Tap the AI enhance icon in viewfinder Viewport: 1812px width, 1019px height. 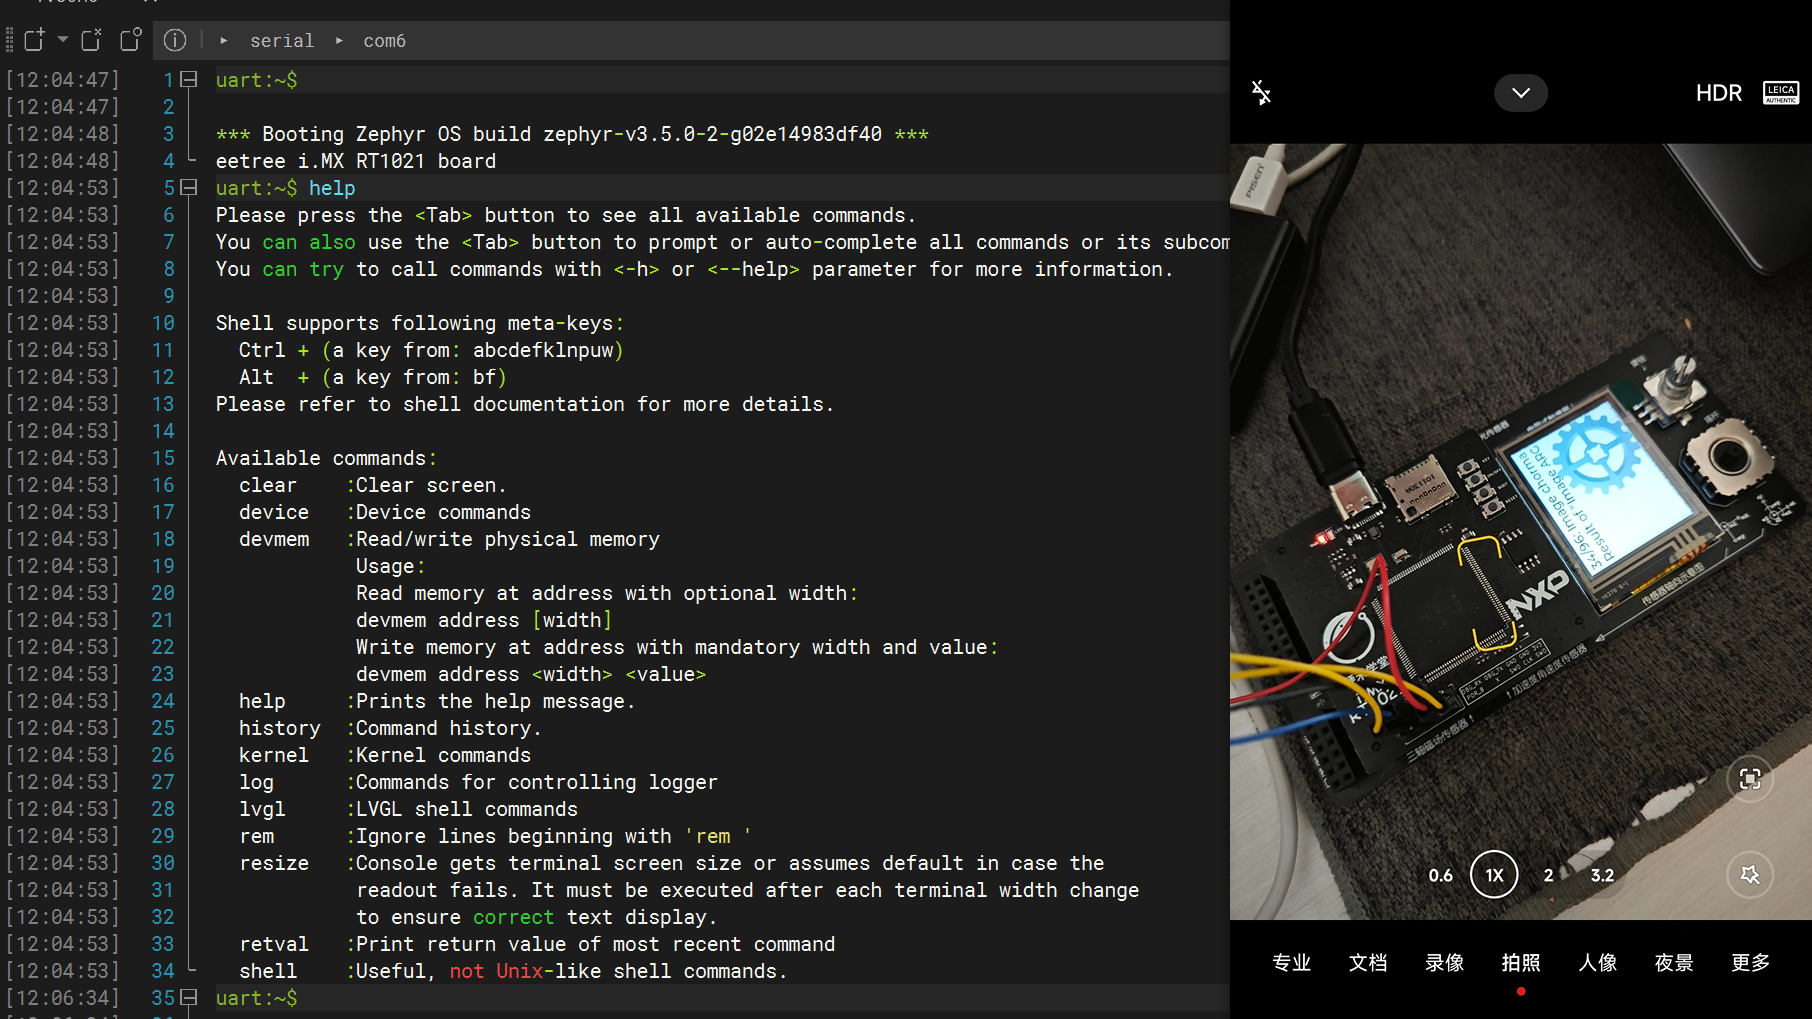point(1750,875)
